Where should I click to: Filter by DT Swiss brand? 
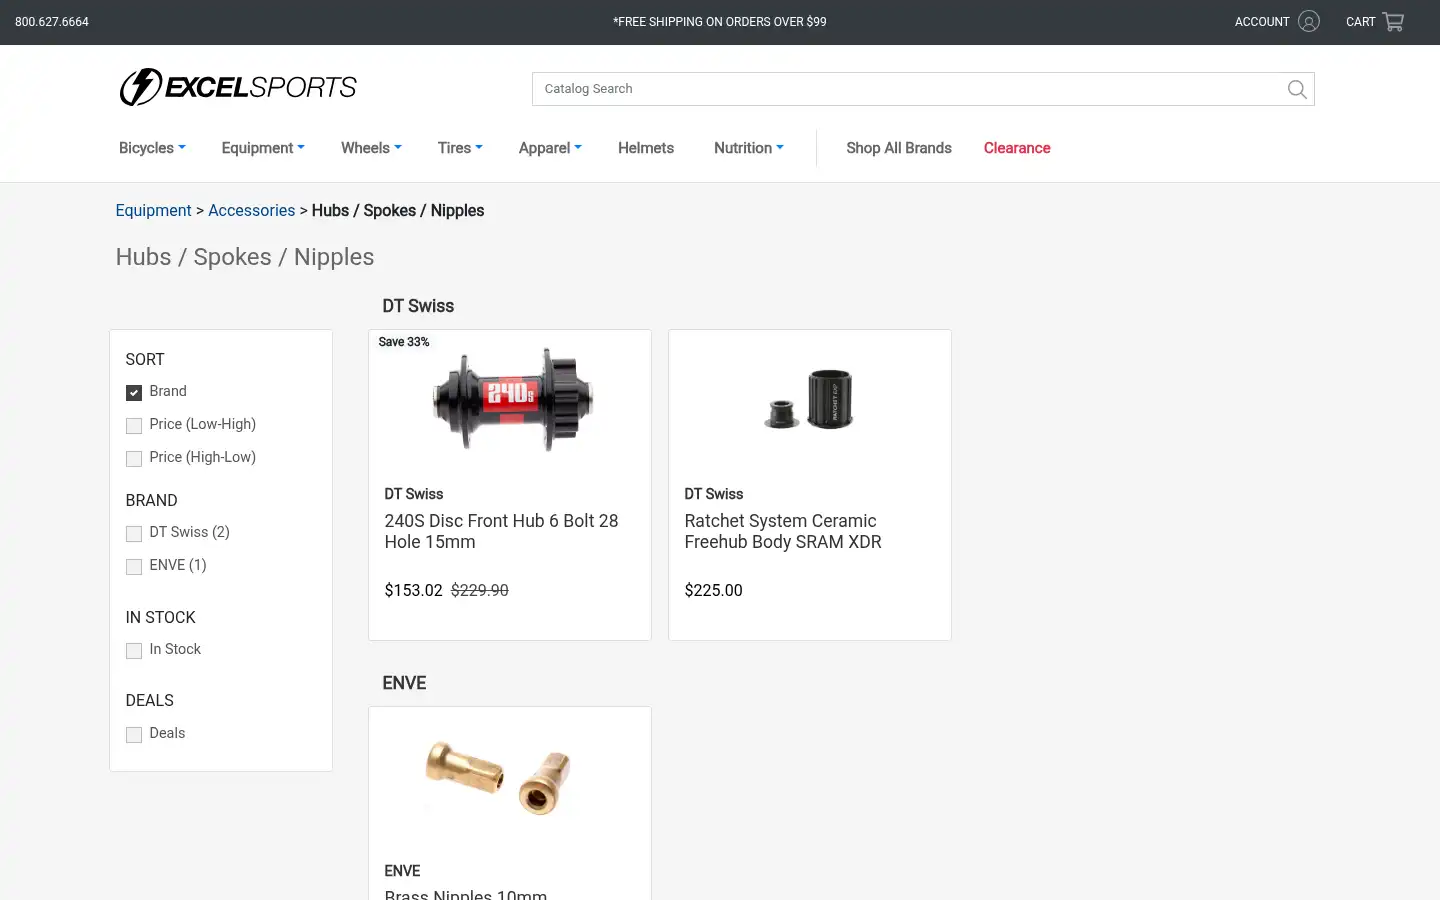click(x=134, y=533)
